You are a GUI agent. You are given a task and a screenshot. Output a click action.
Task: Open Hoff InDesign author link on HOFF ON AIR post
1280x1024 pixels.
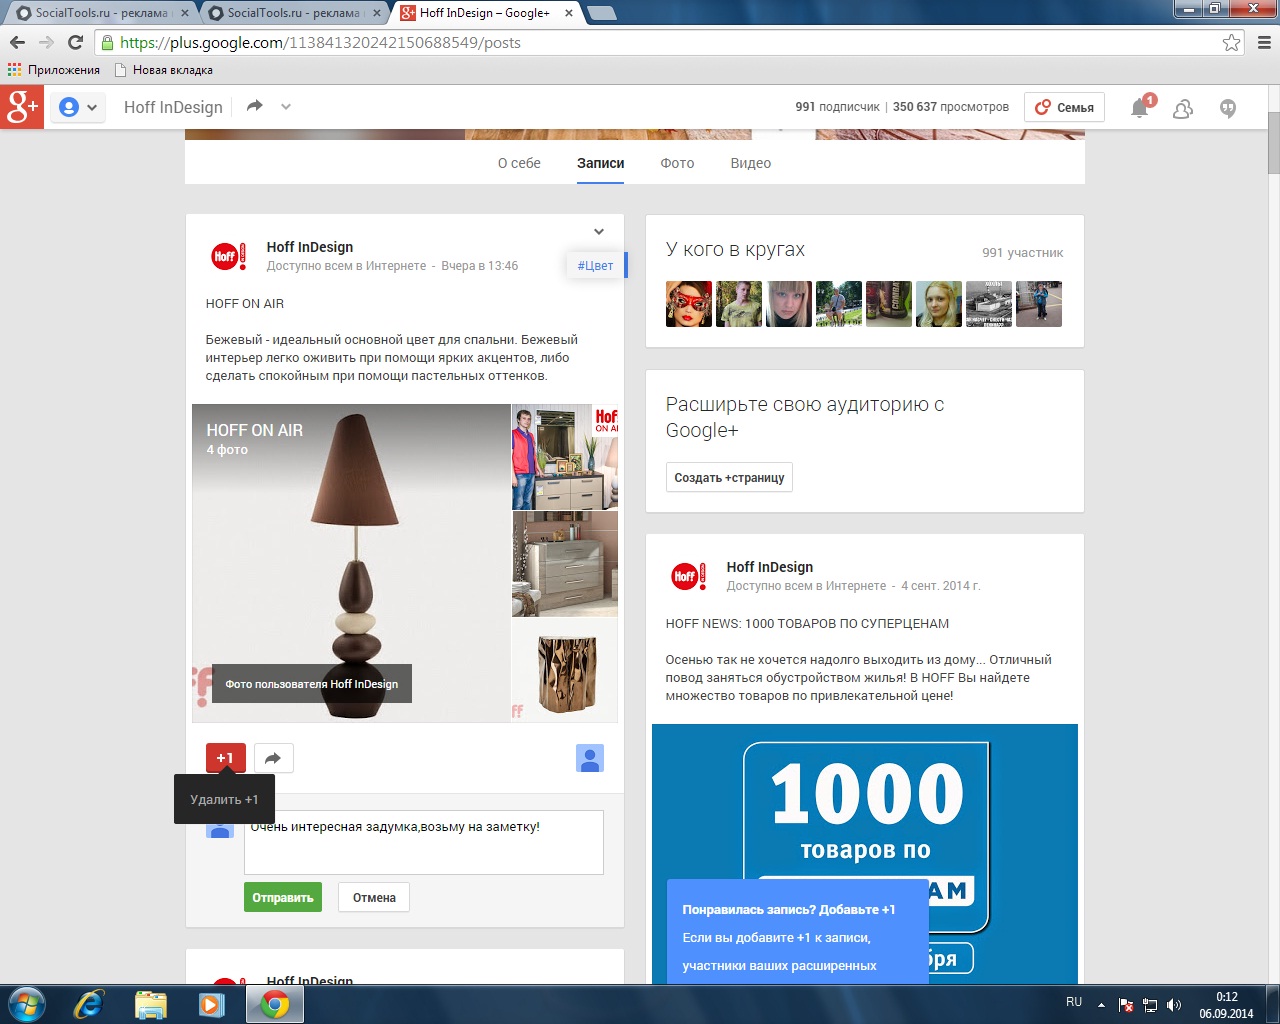coord(310,247)
